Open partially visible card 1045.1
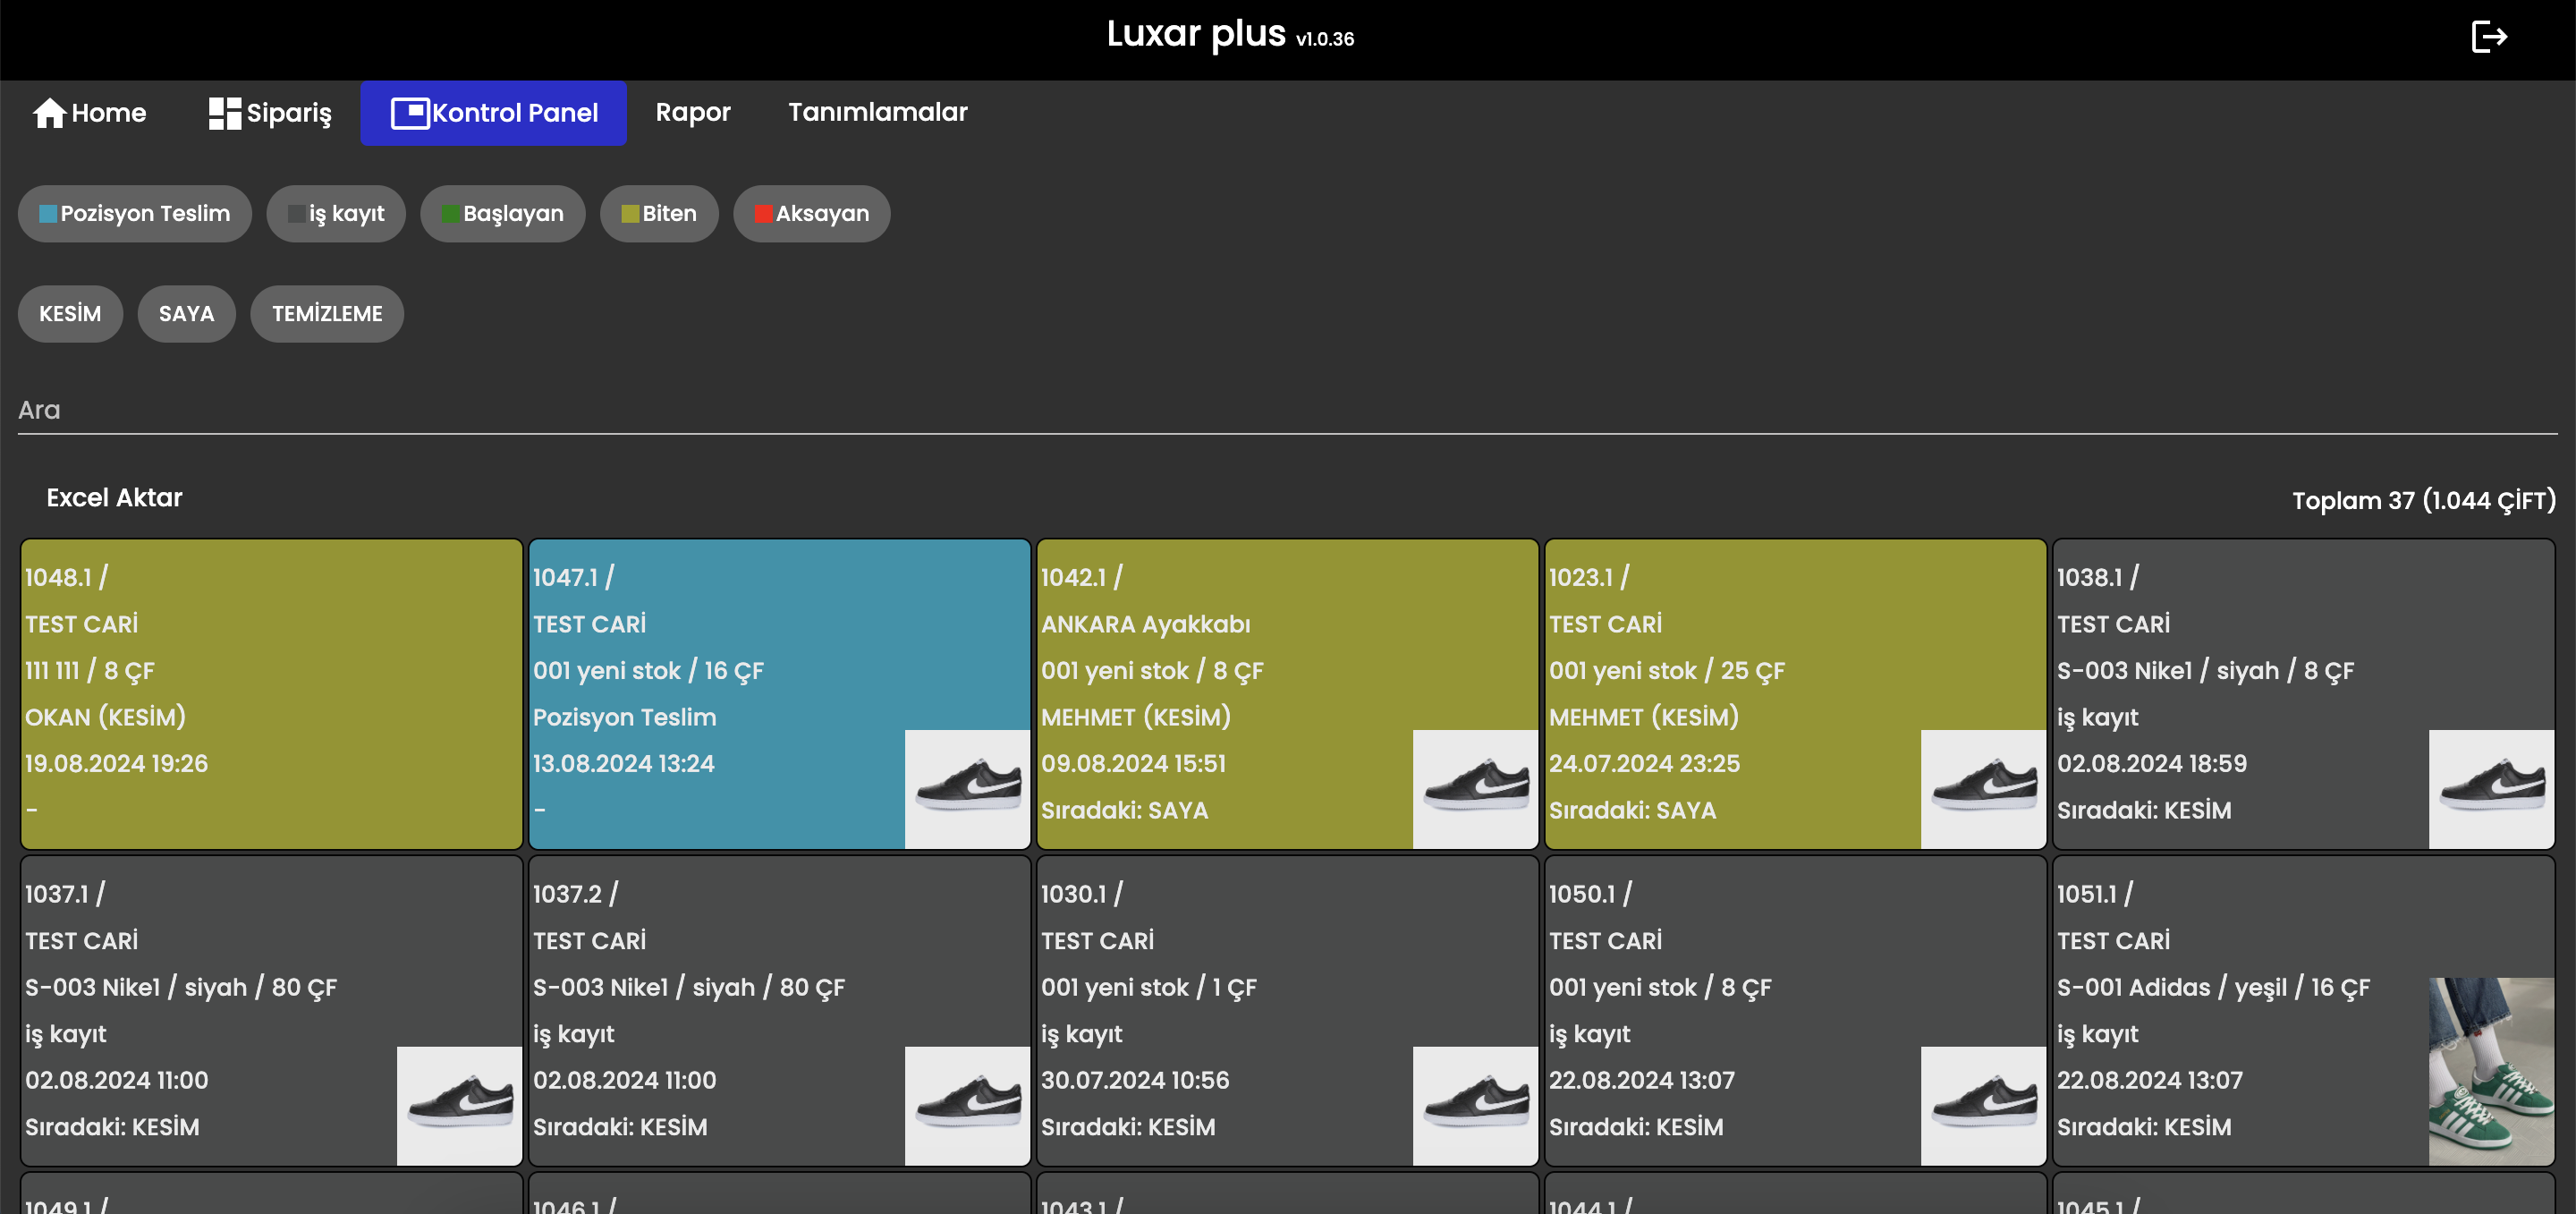 pyautogui.click(x=2304, y=1194)
